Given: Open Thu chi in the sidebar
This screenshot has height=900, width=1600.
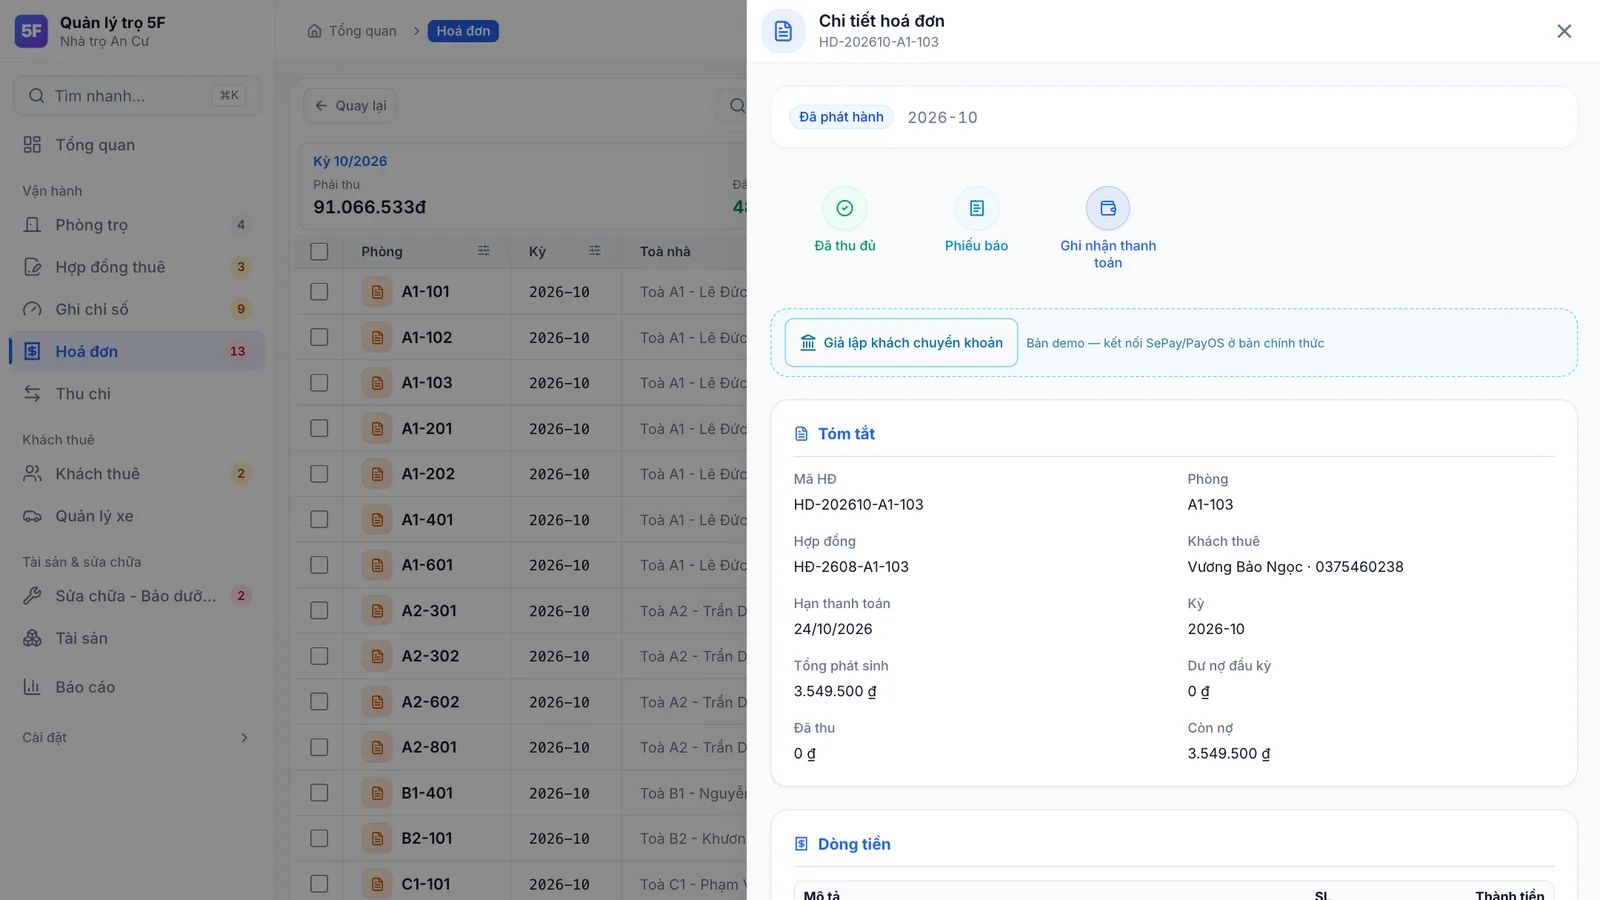Looking at the screenshot, I should pyautogui.click(x=136, y=394).
